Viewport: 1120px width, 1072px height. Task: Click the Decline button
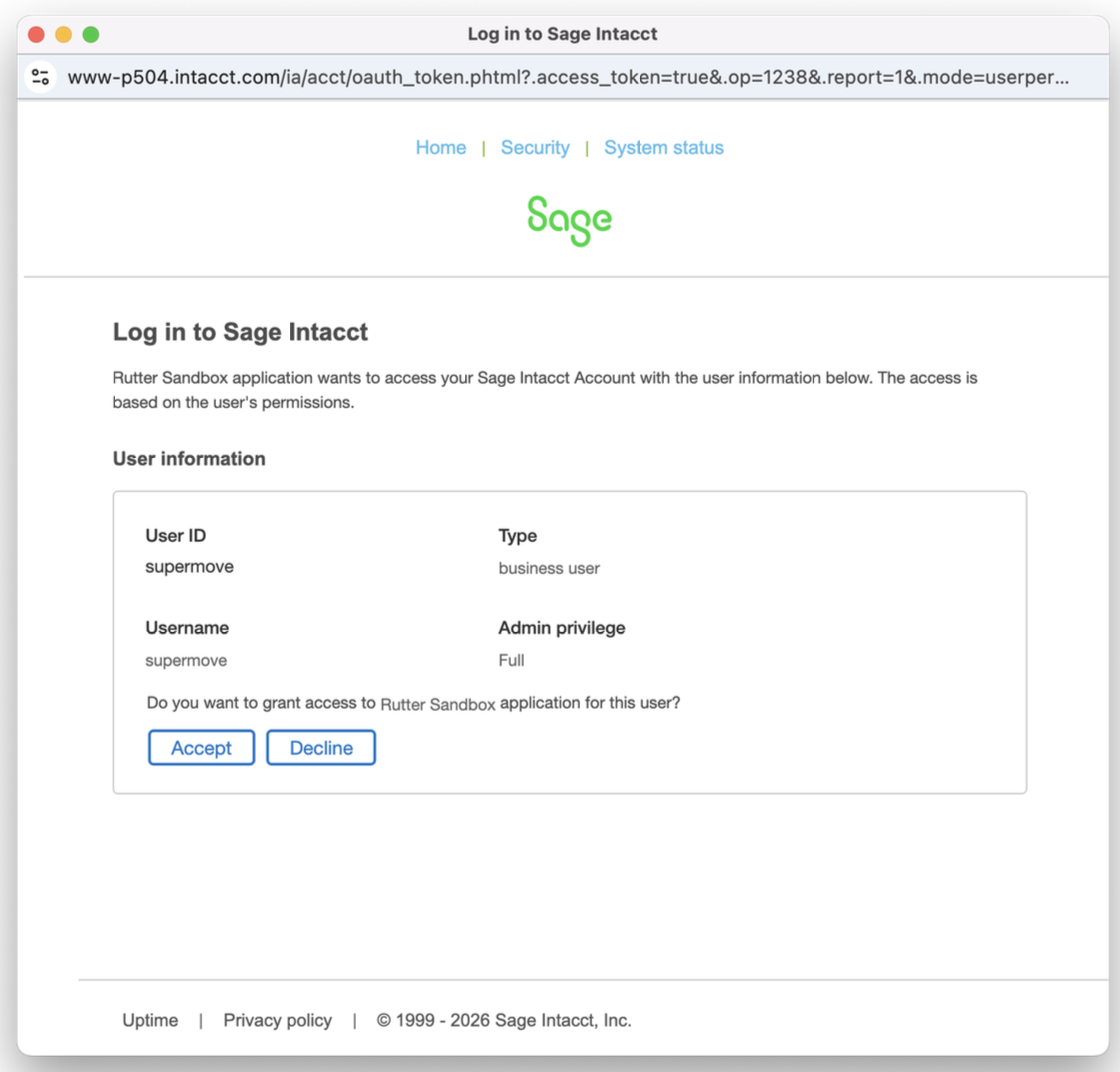point(321,748)
